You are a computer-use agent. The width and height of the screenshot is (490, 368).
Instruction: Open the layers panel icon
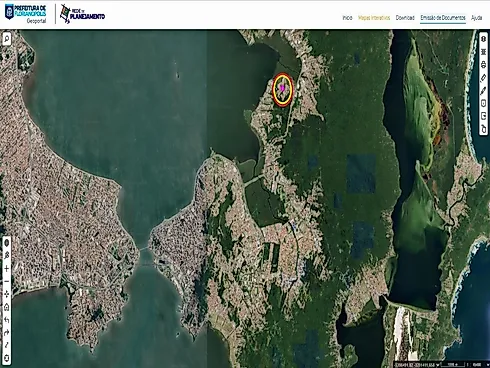coord(484,39)
